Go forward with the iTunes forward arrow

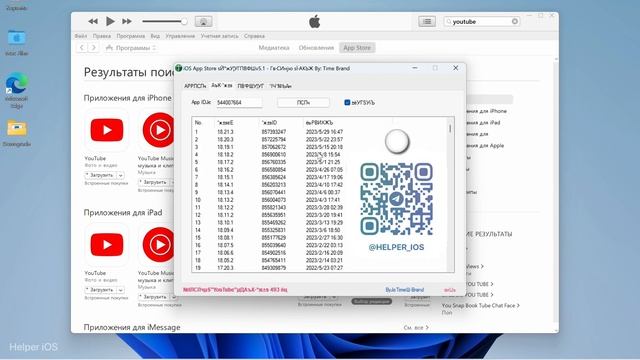click(x=93, y=48)
